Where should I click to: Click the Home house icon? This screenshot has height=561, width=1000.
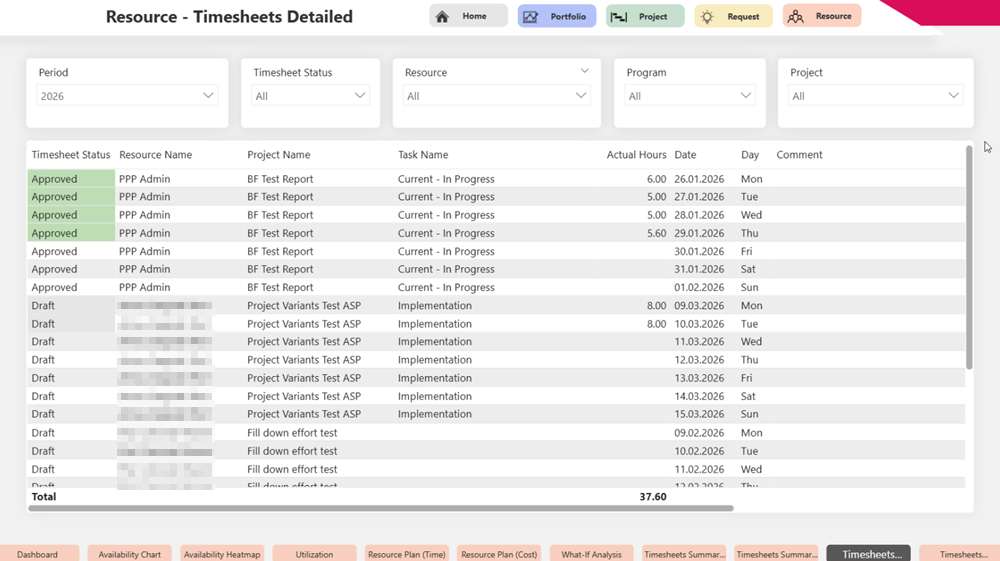tap(442, 17)
